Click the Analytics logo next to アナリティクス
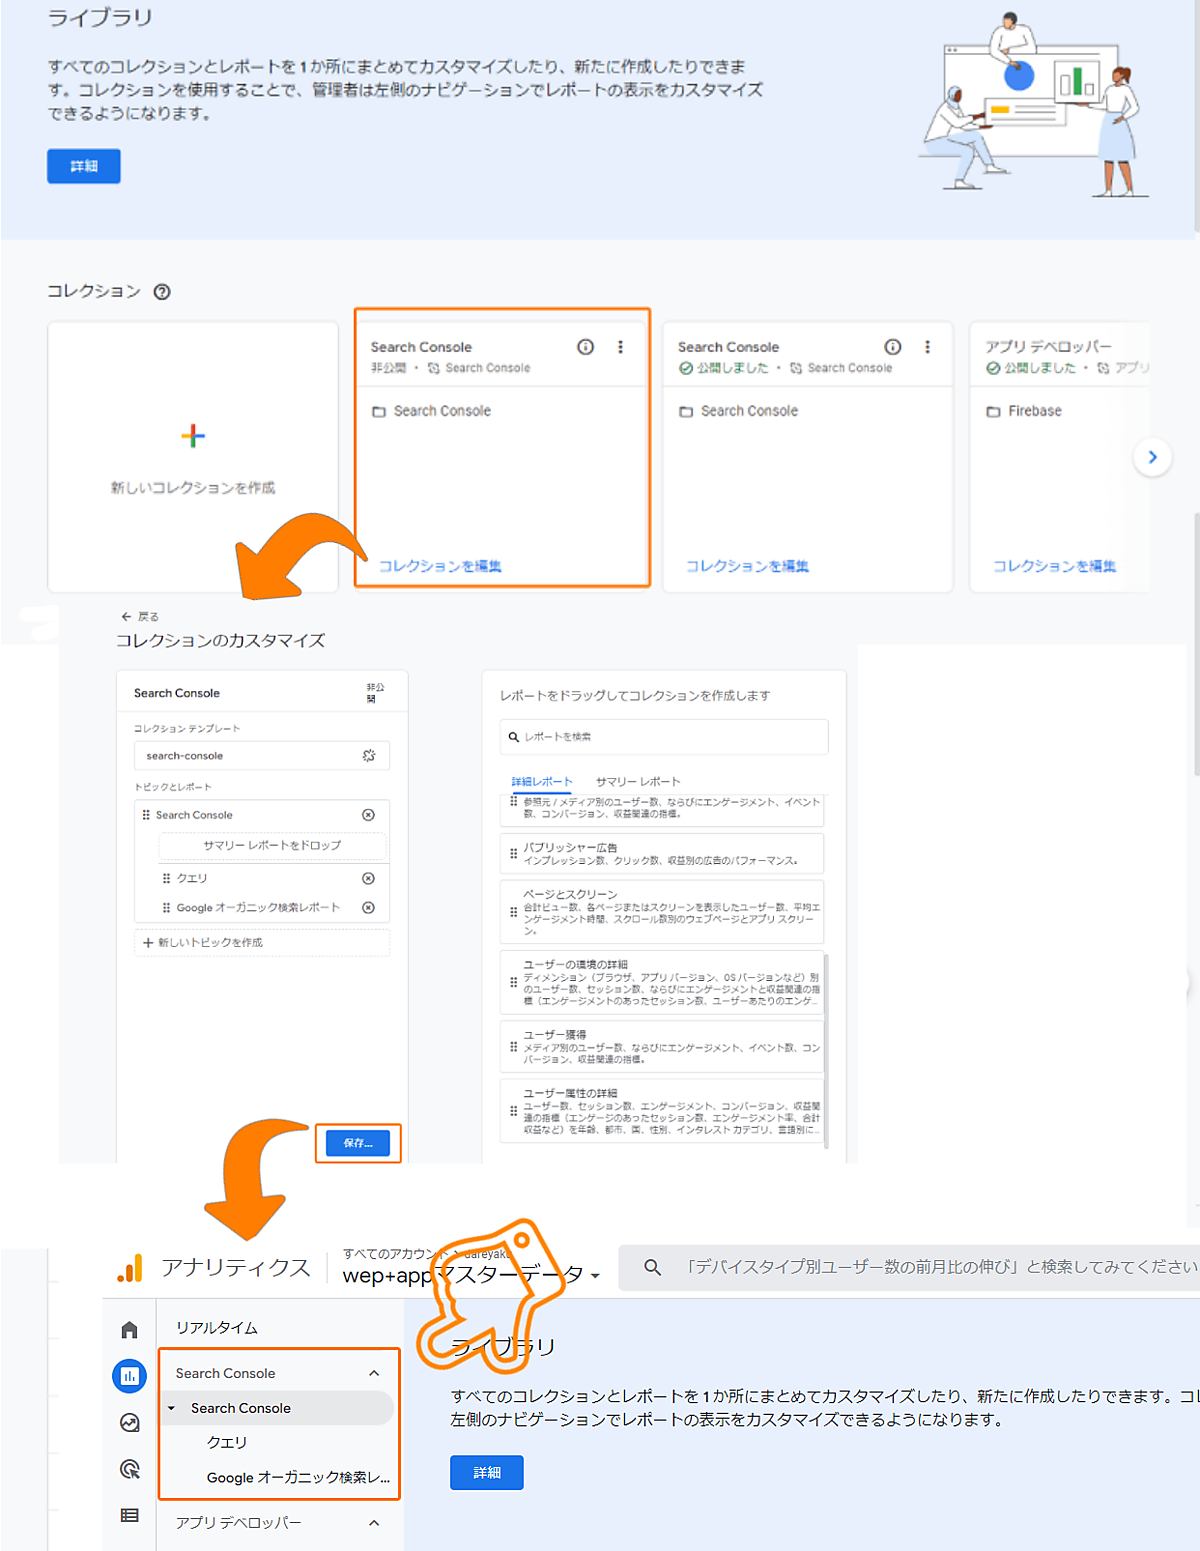The width and height of the screenshot is (1200, 1551). (x=130, y=1268)
